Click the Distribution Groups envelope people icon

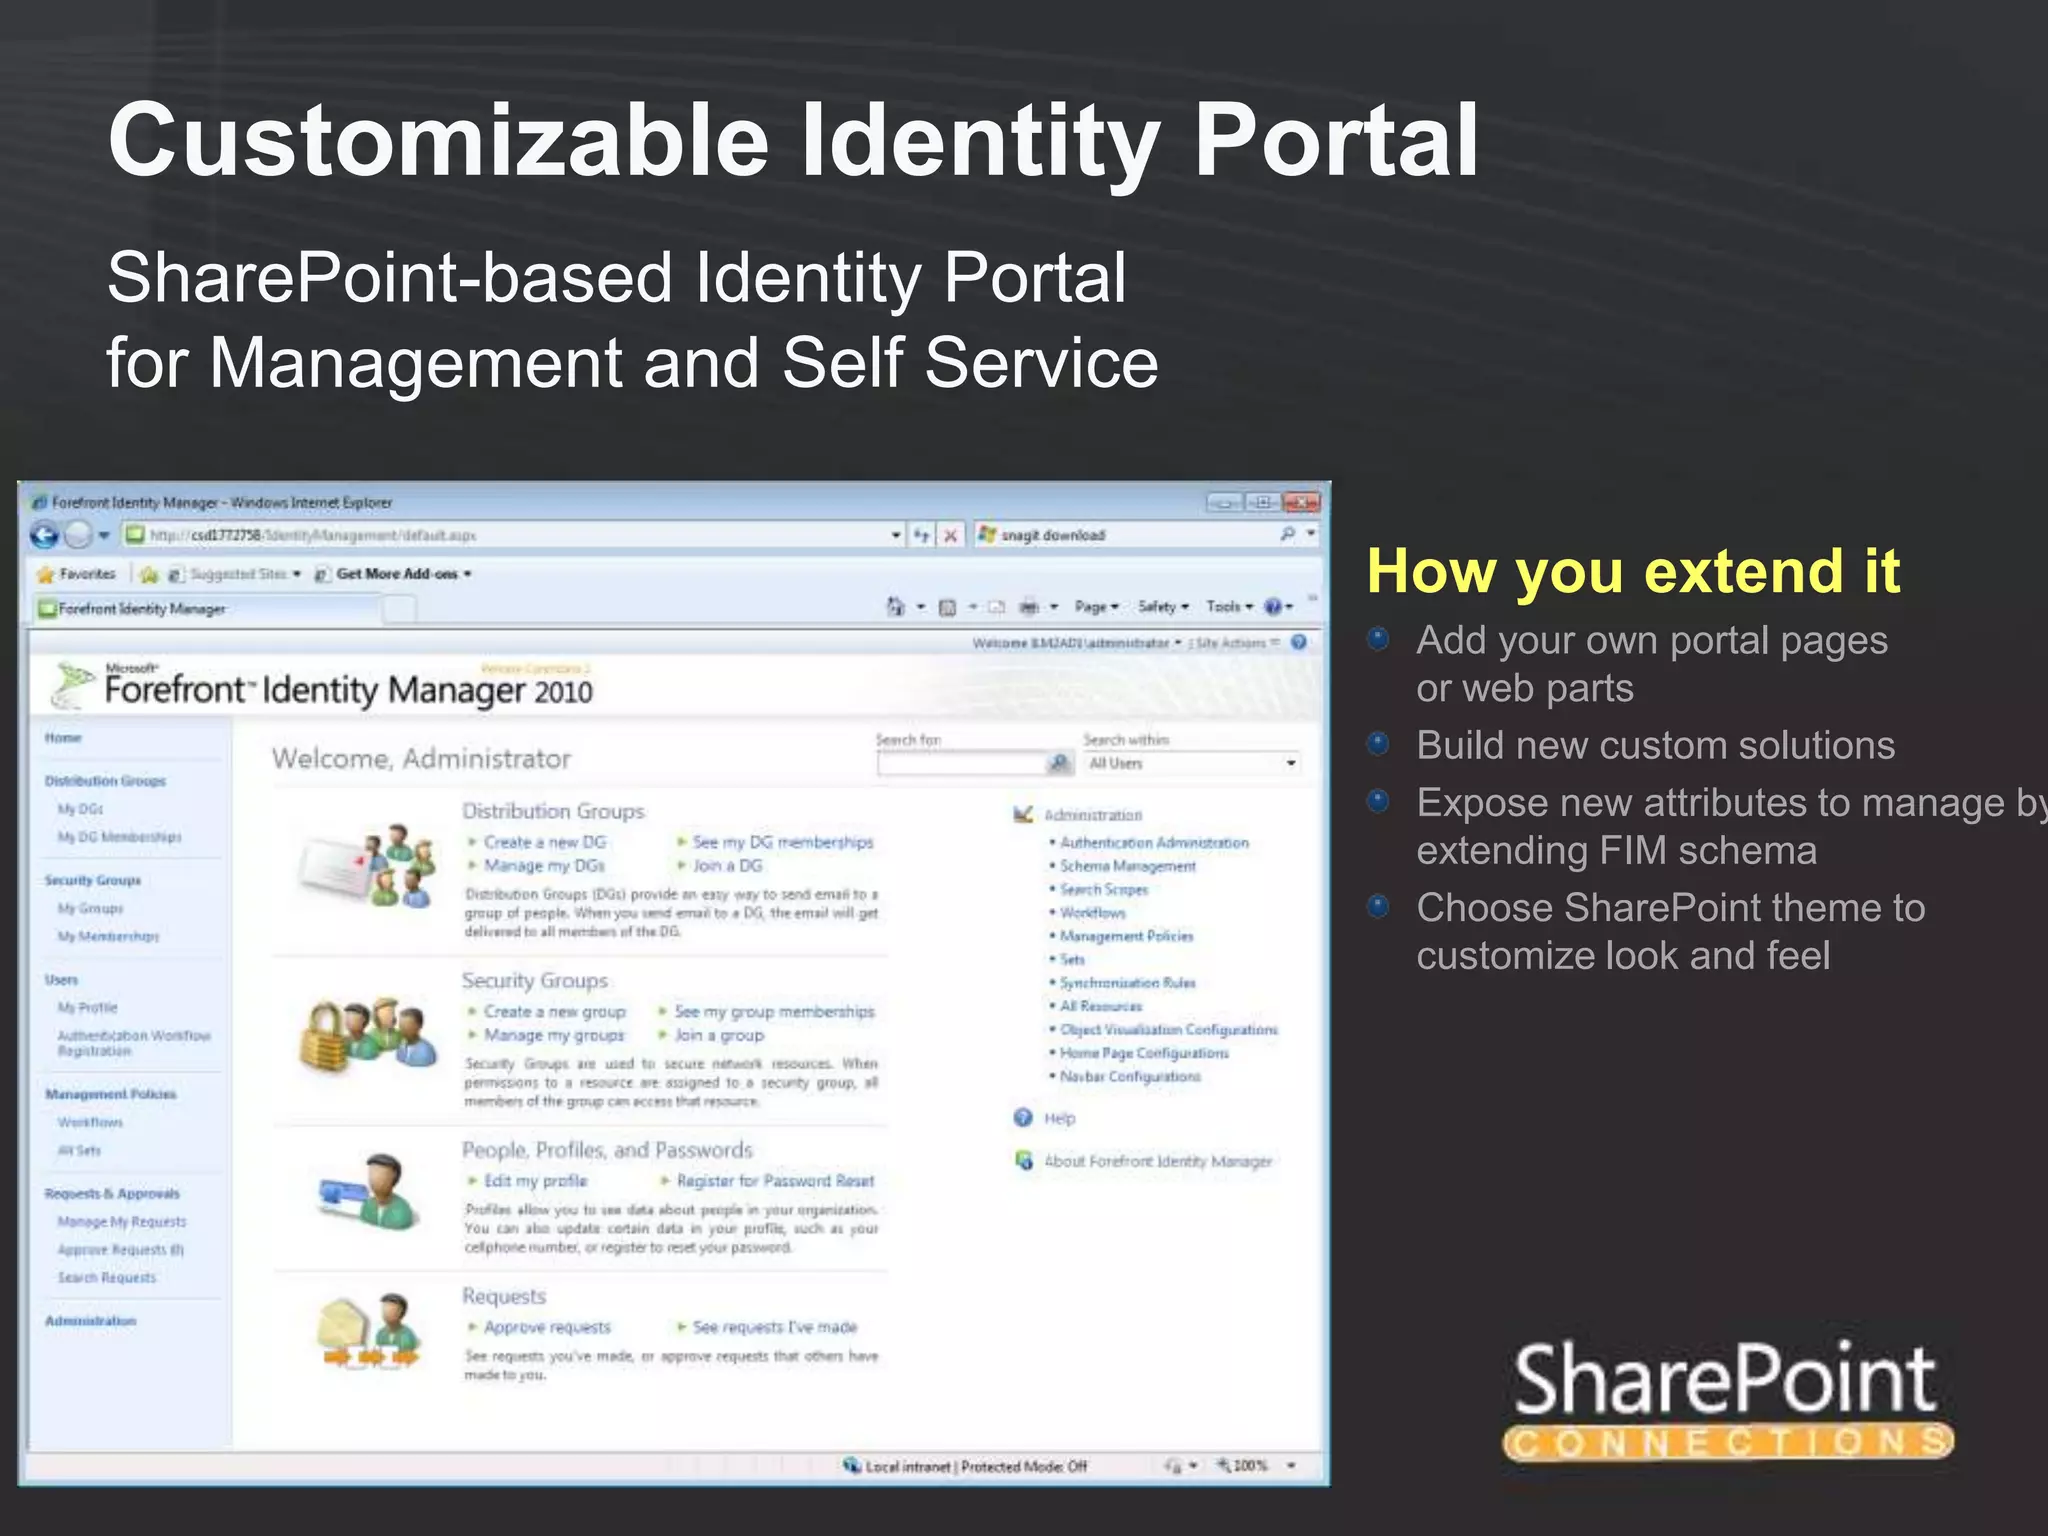tap(368, 866)
